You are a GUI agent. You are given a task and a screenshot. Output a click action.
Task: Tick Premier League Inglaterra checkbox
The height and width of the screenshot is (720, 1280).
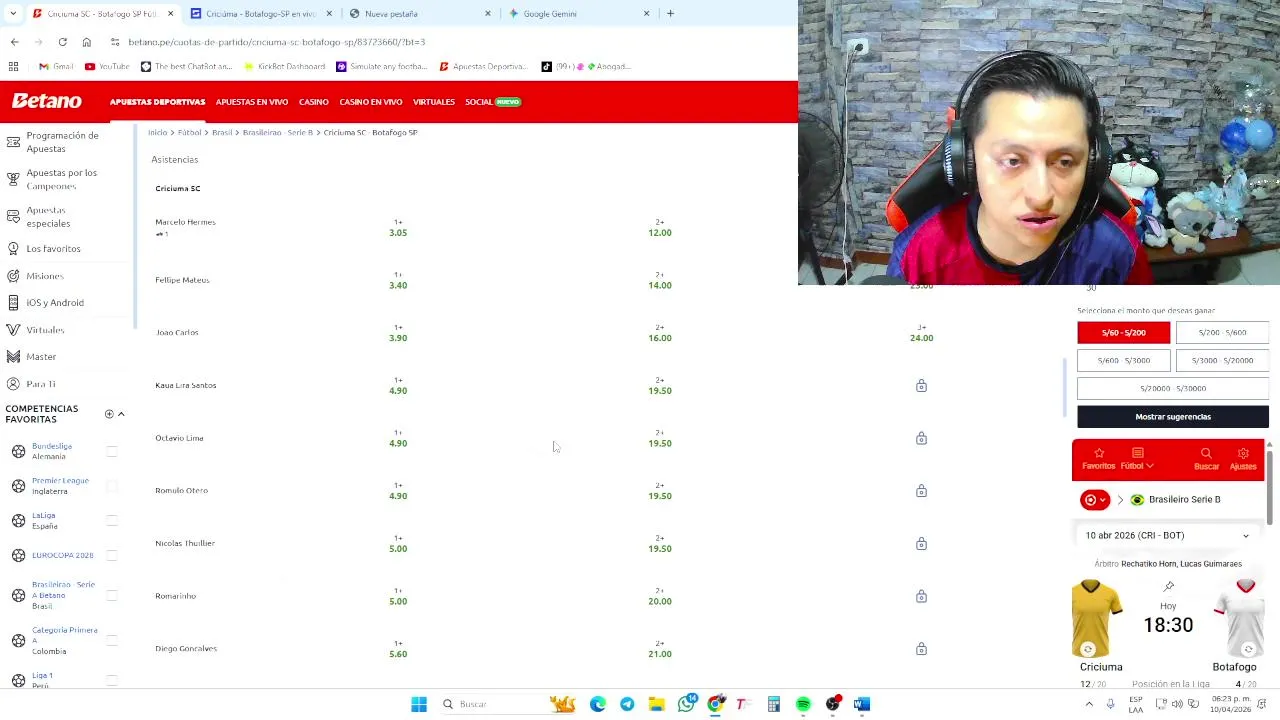(x=112, y=486)
